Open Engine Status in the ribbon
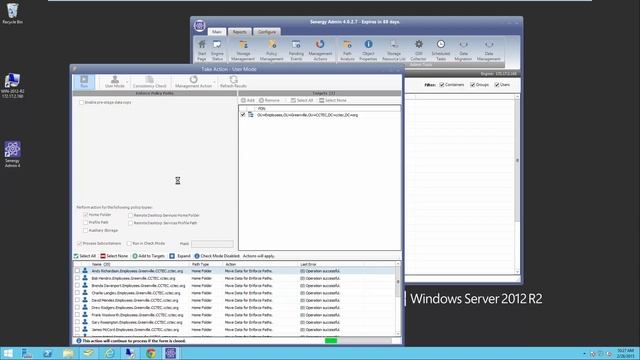Image resolution: width=640 pixels, height=360 pixels. tap(217, 51)
